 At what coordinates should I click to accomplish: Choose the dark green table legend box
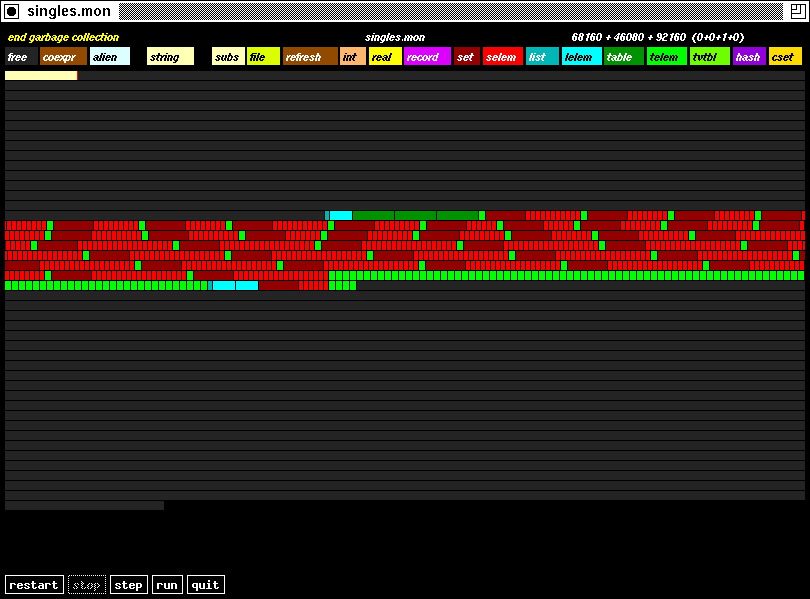click(x=623, y=57)
